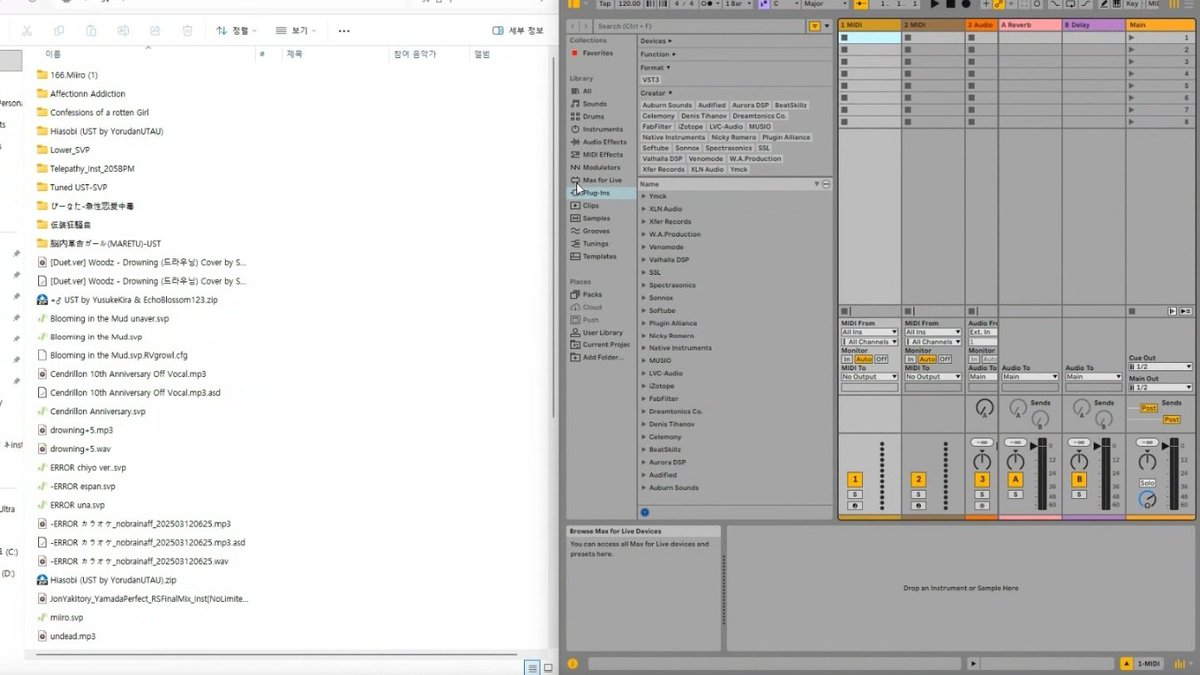This screenshot has height=675, width=1200.
Task: Open Sounds category in Ableton browser
Action: click(594, 104)
